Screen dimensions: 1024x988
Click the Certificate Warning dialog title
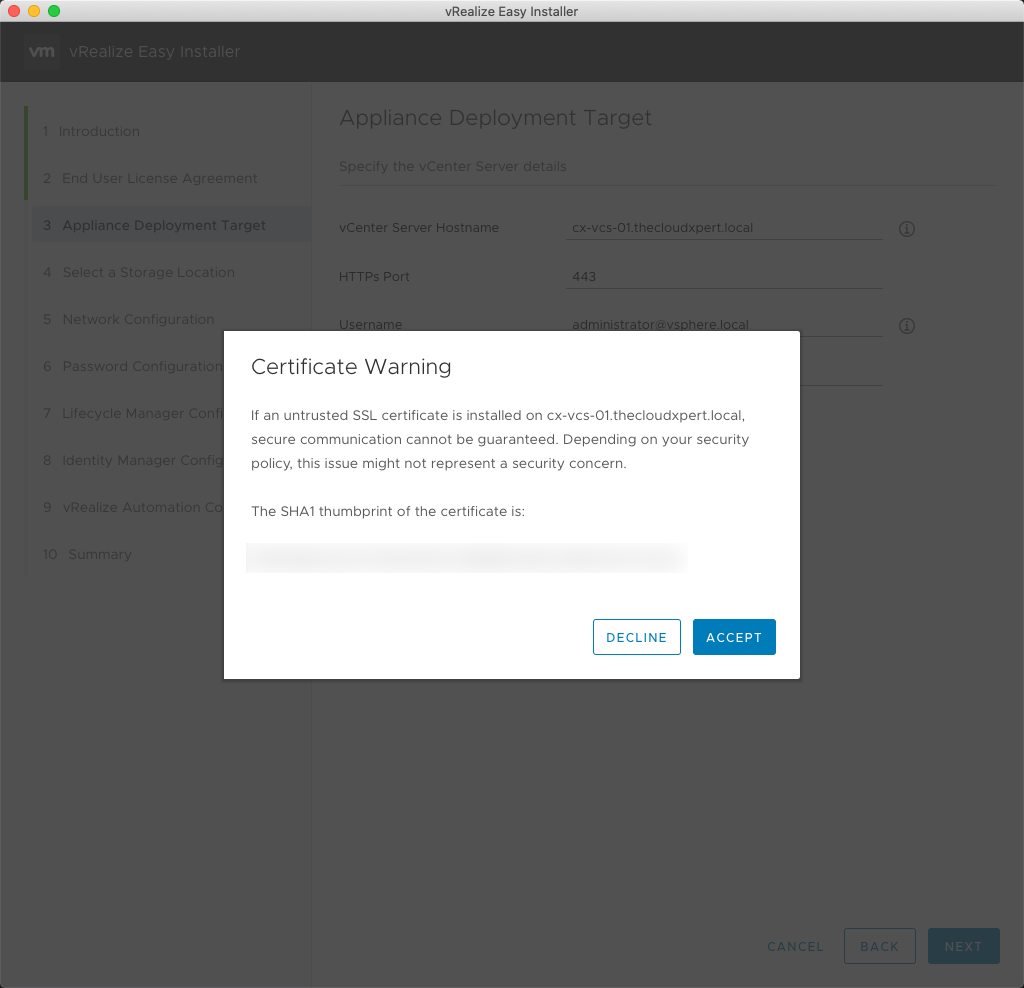pos(351,367)
